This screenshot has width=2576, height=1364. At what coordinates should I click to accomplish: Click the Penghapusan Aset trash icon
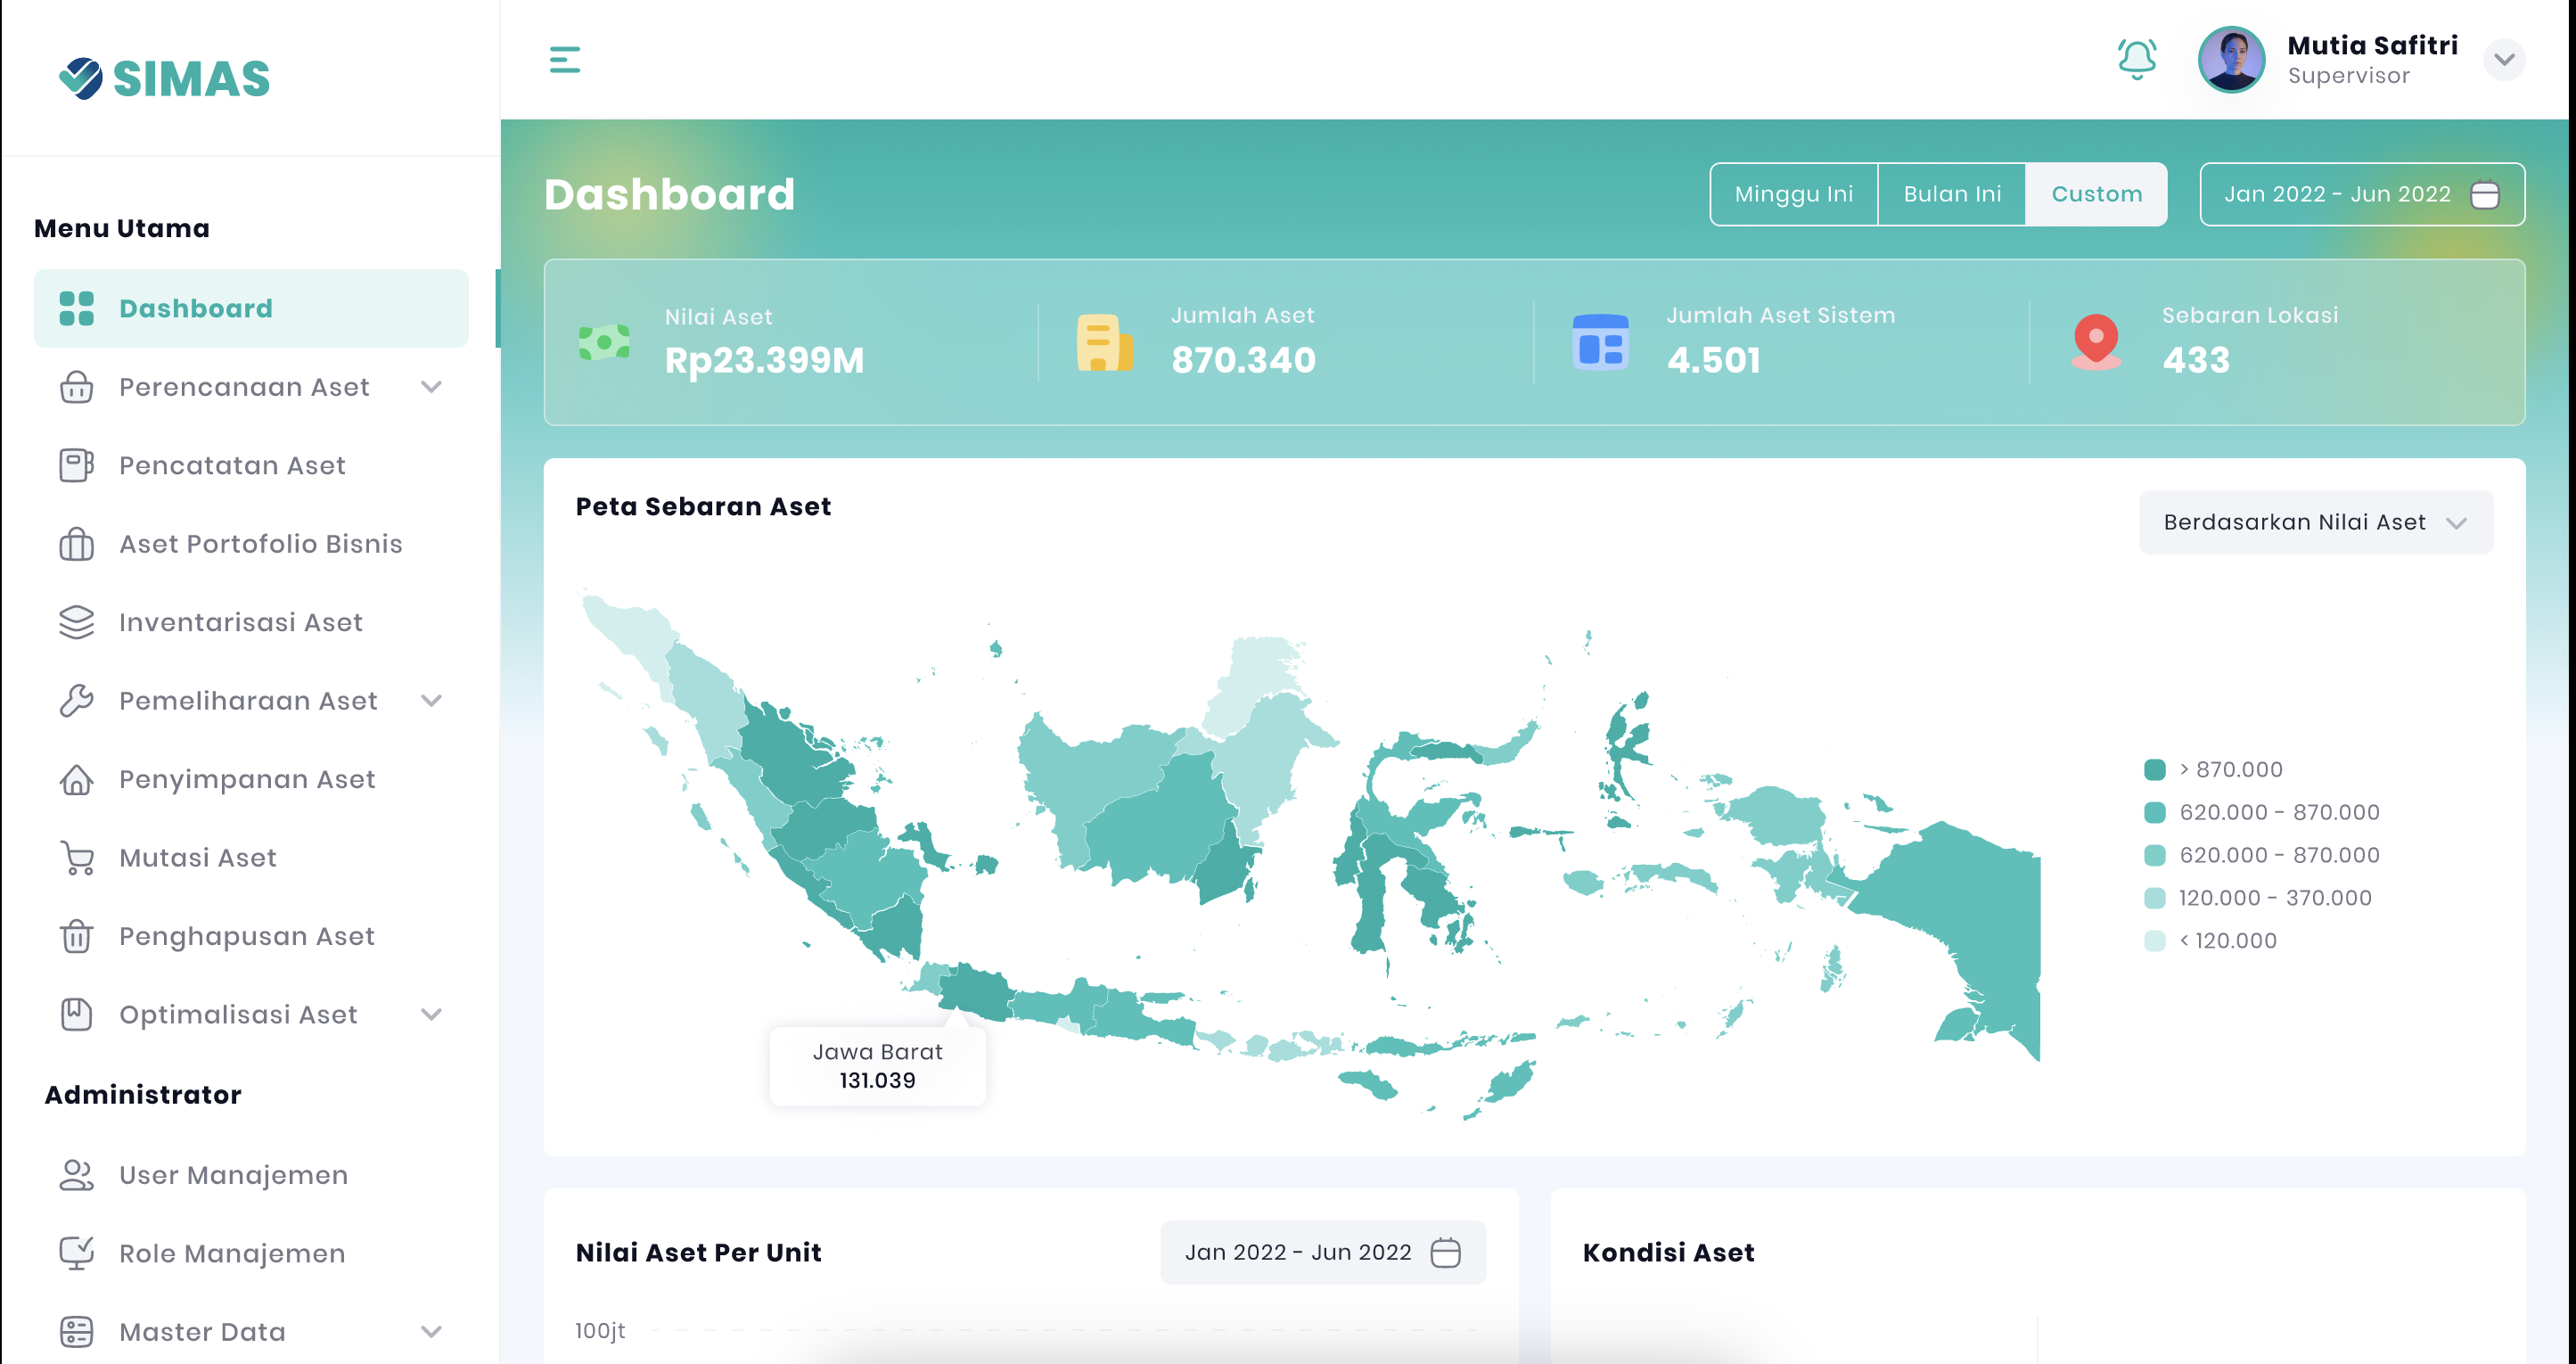pos(76,936)
